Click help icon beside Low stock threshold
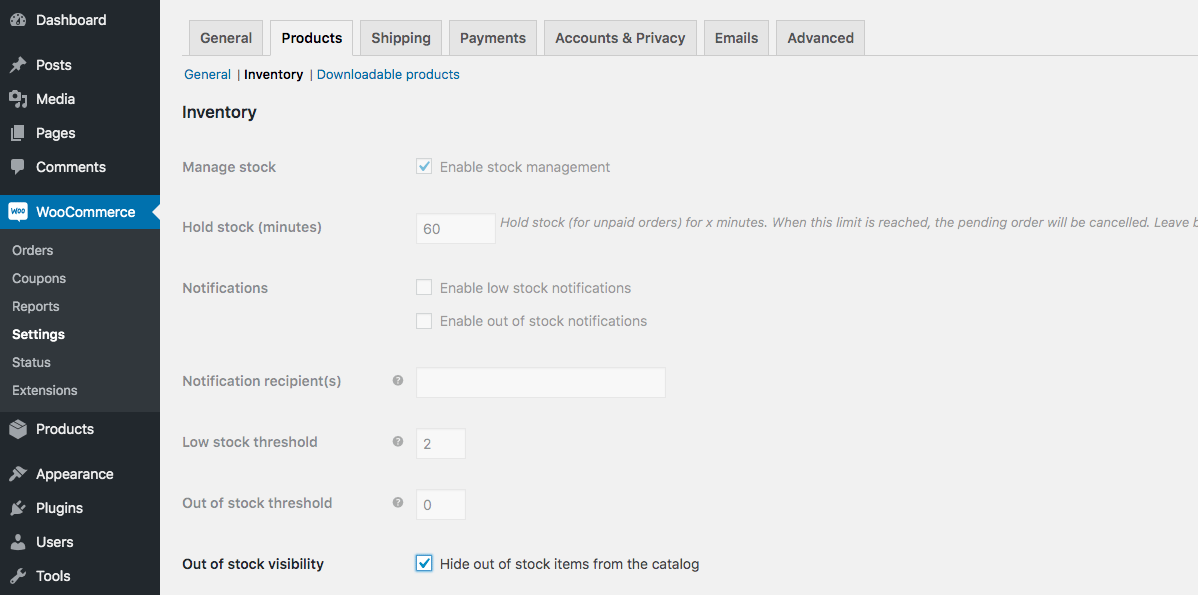 (397, 441)
